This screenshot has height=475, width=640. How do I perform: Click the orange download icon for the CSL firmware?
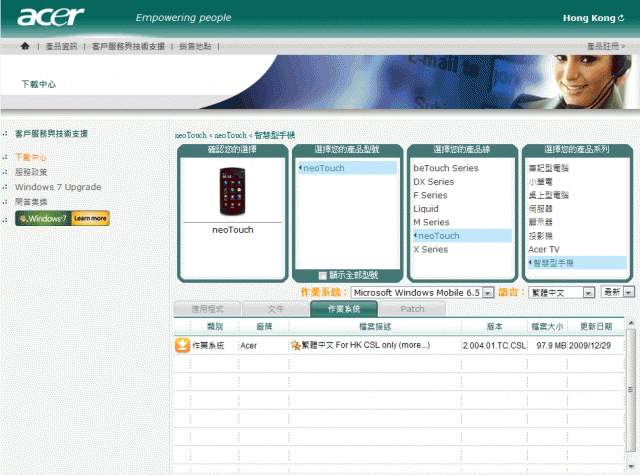(x=182, y=345)
